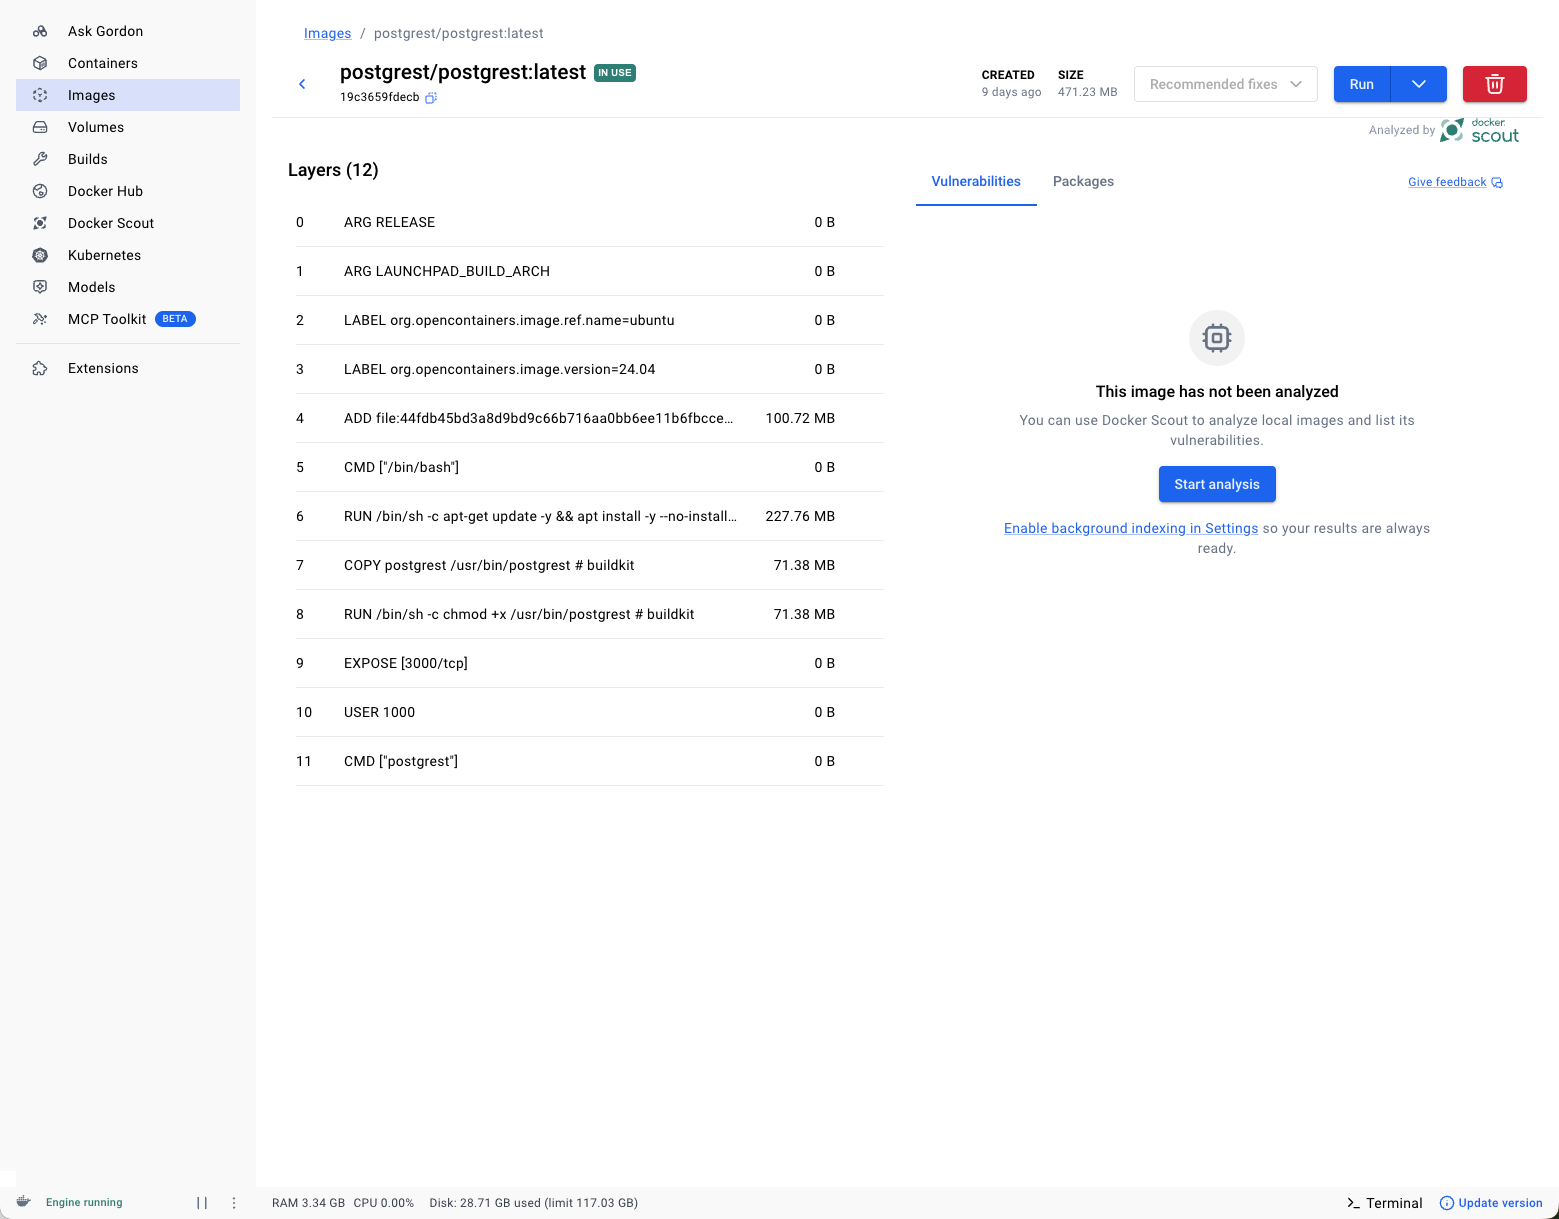Click the Docker Scout logo
Image resolution: width=1559 pixels, height=1219 pixels.
tap(1480, 130)
